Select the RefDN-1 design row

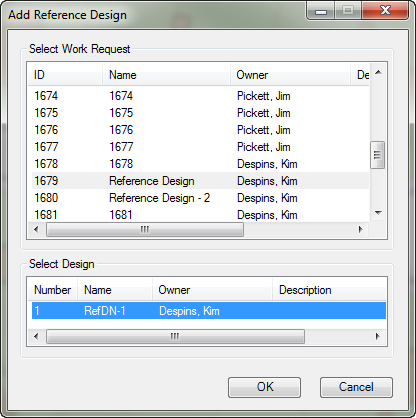point(209,311)
